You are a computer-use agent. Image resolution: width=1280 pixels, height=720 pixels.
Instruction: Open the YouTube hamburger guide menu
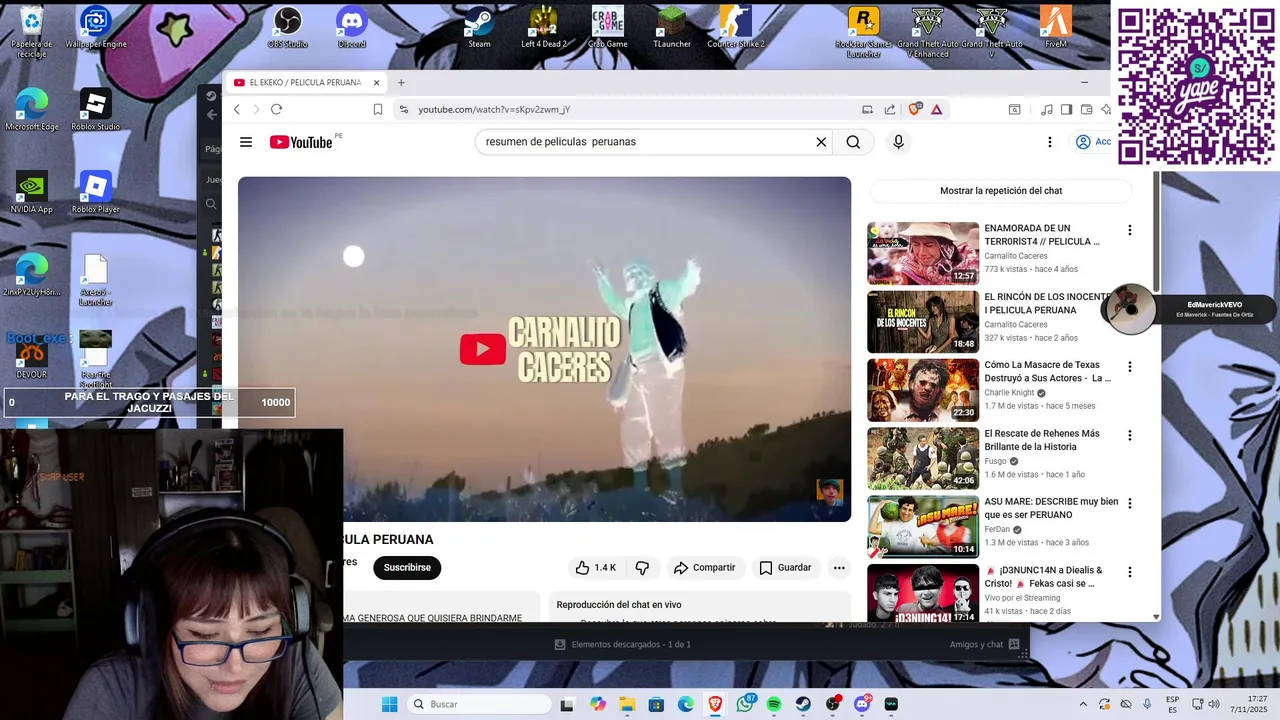point(246,142)
